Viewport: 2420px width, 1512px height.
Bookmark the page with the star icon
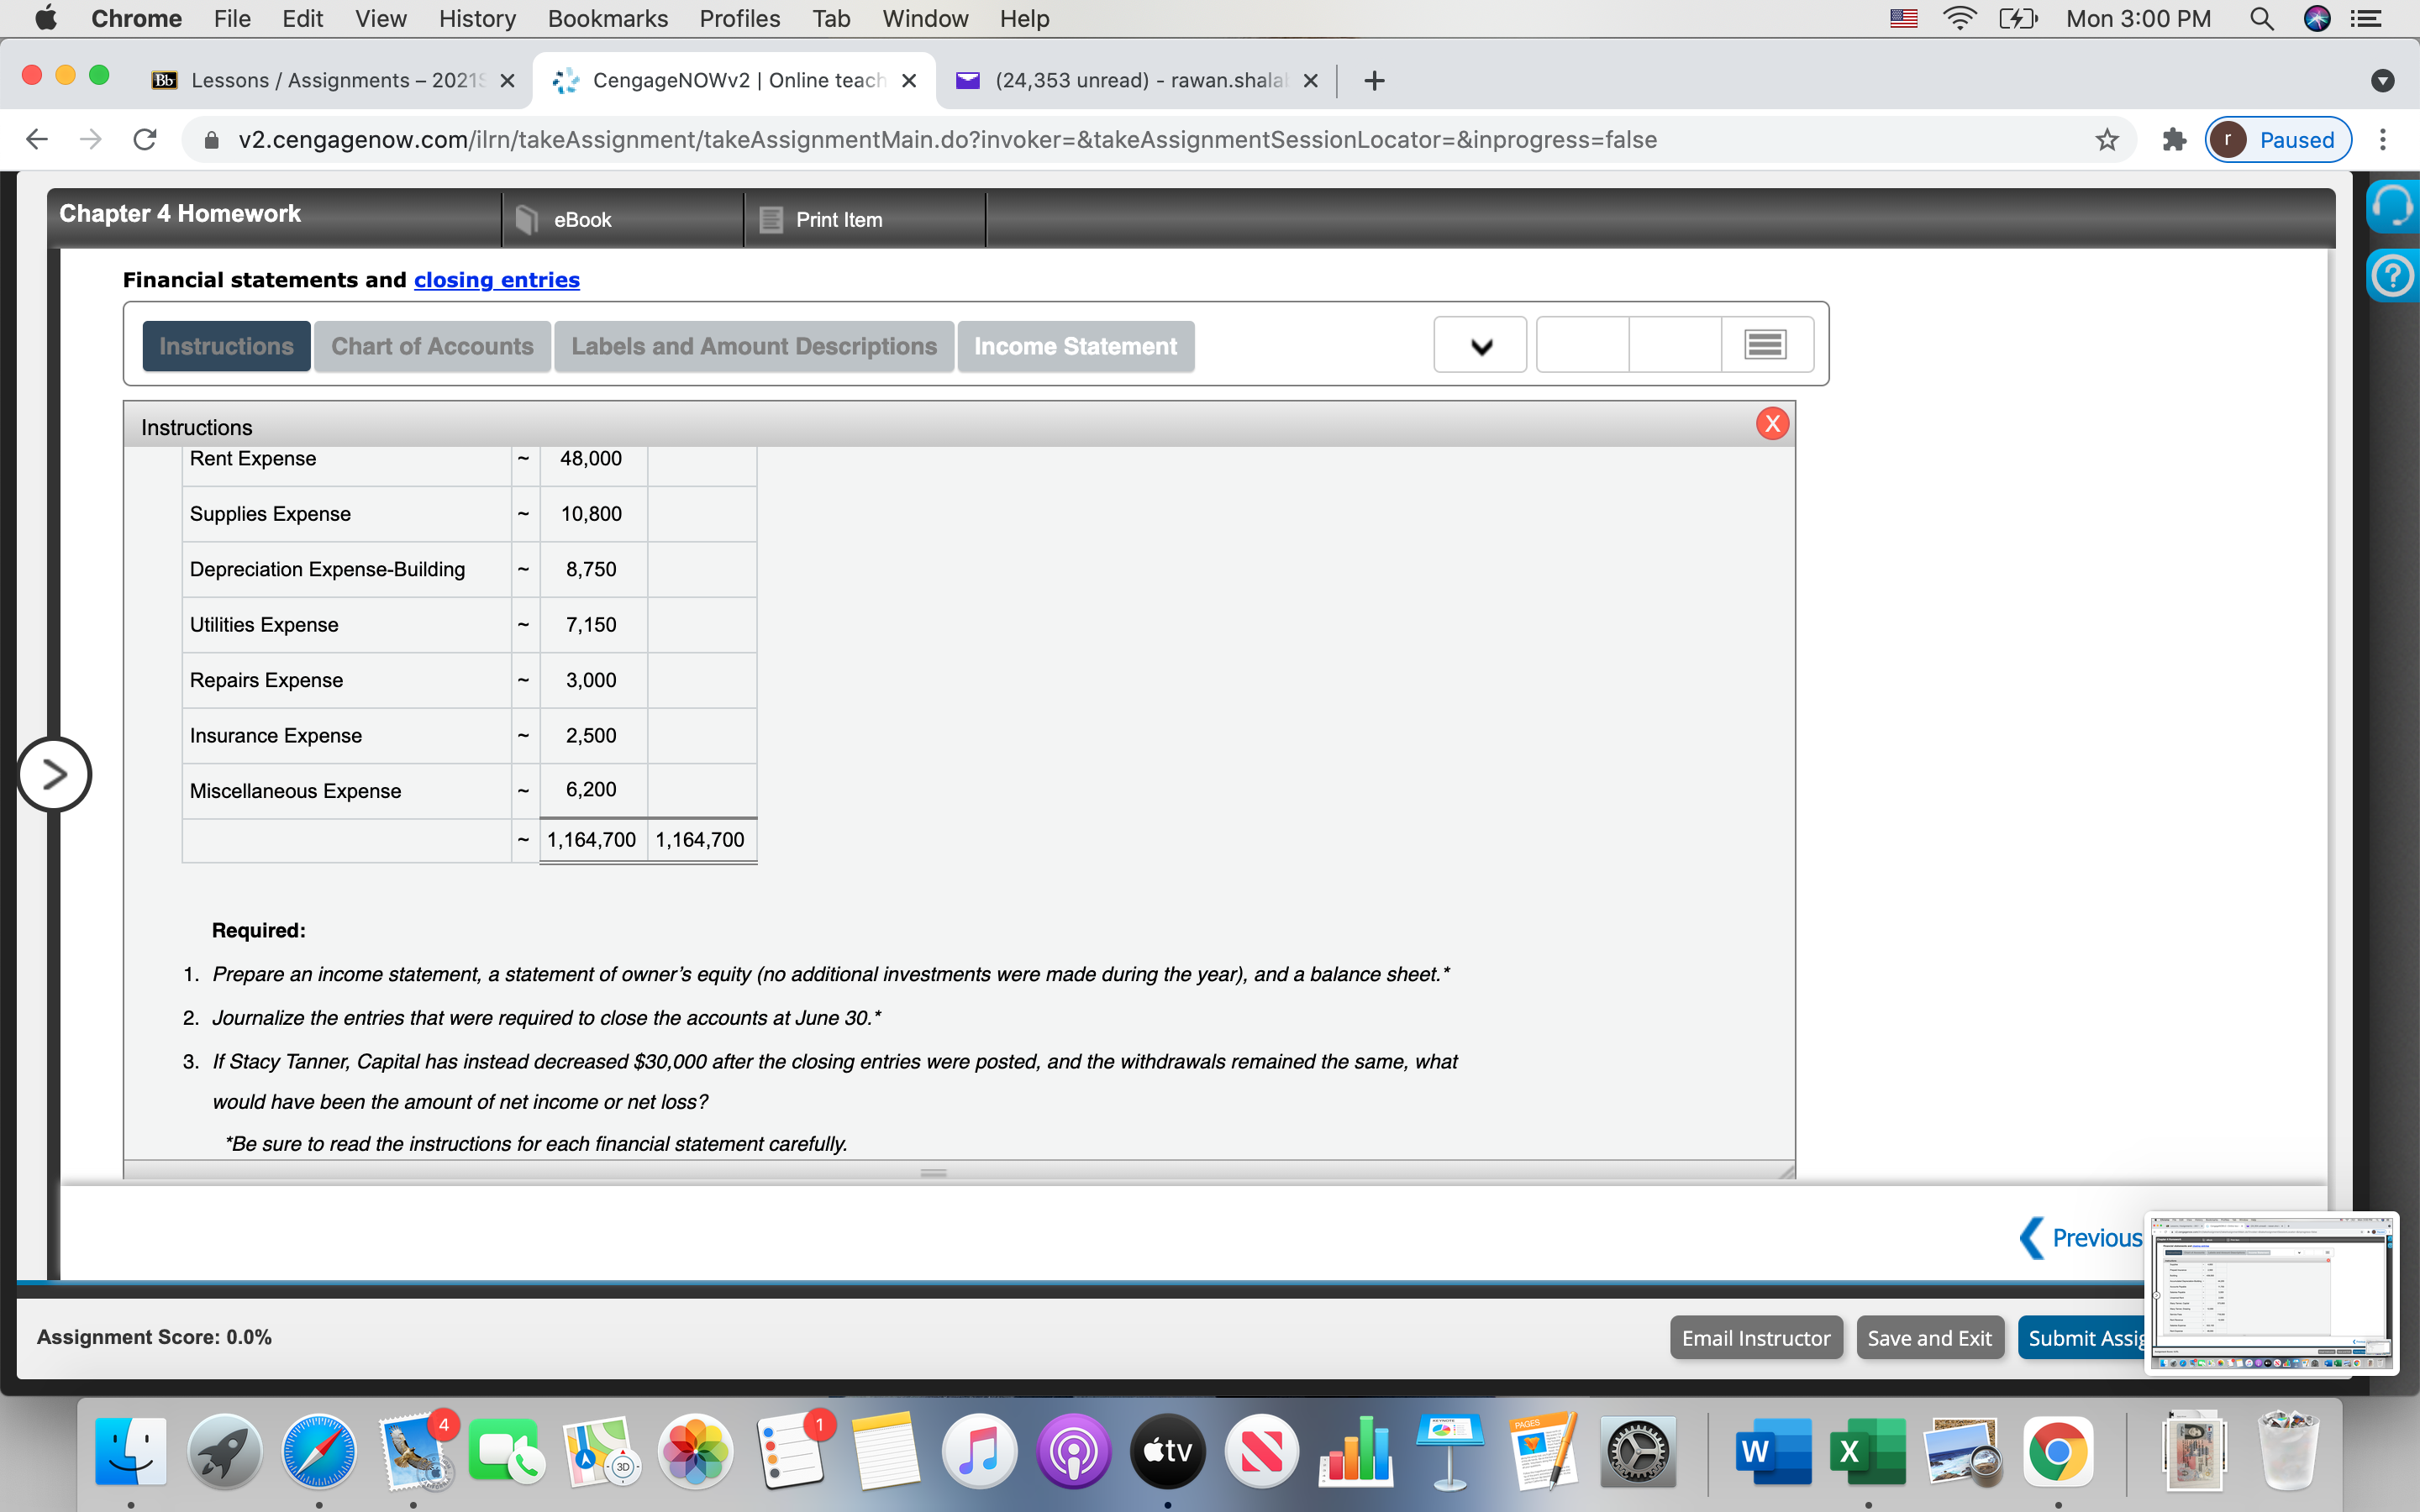2106,139
